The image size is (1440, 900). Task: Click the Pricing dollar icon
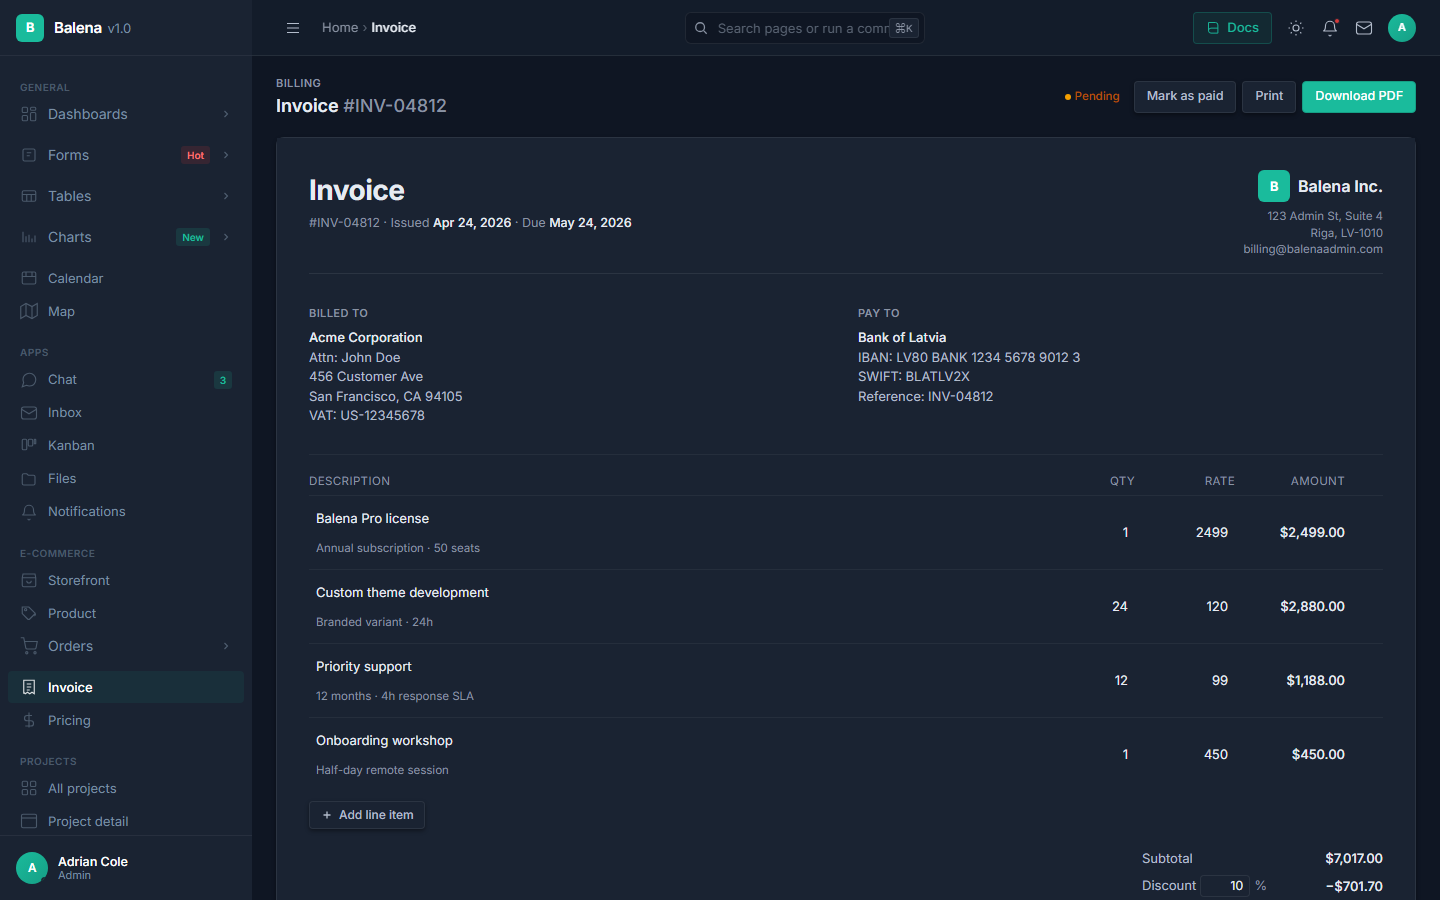[x=29, y=720]
